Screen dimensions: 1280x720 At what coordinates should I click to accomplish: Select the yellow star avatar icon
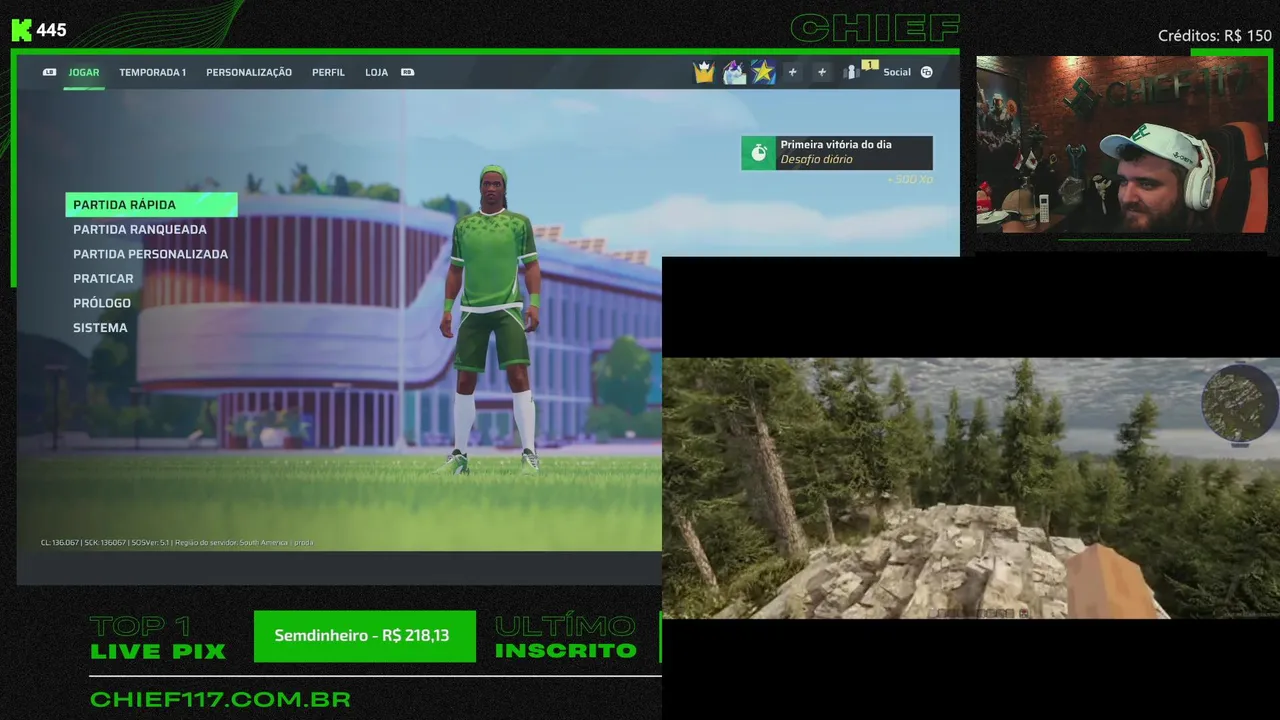click(764, 72)
